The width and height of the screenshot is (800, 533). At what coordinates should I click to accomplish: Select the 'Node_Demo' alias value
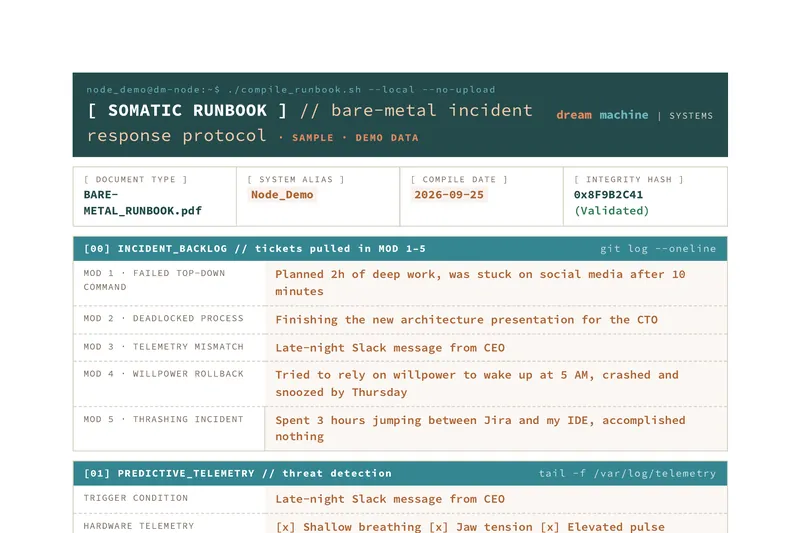[x=282, y=194]
